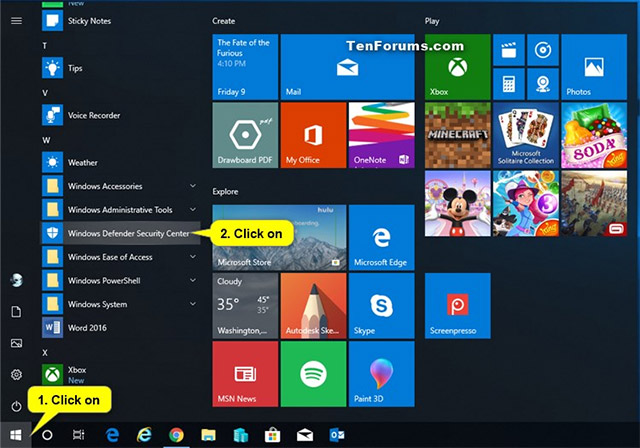
Task: Click the Create group heading
Action: coord(223,21)
